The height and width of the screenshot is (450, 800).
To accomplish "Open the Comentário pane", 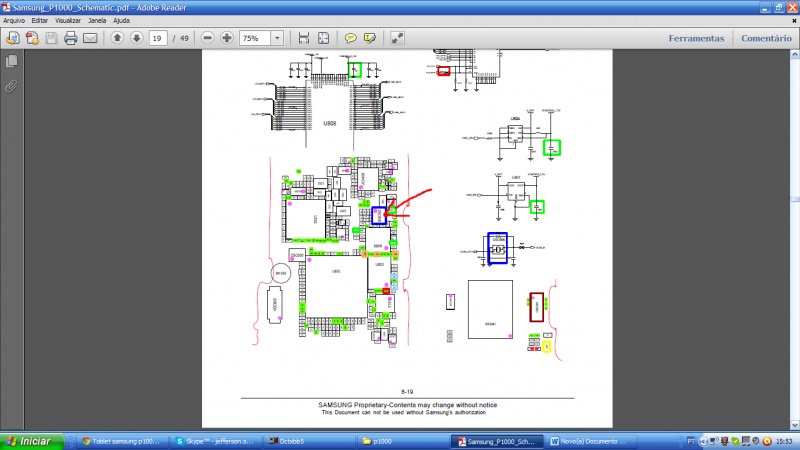I will point(766,38).
